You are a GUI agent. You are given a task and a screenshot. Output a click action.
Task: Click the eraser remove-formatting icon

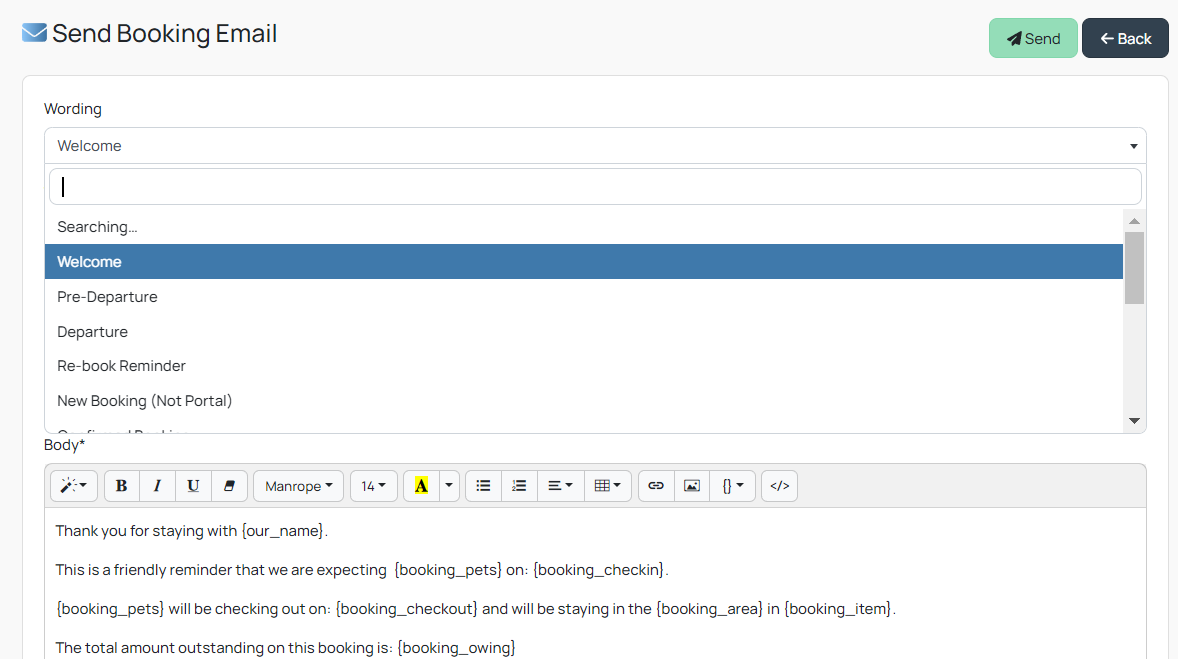pyautogui.click(x=229, y=486)
